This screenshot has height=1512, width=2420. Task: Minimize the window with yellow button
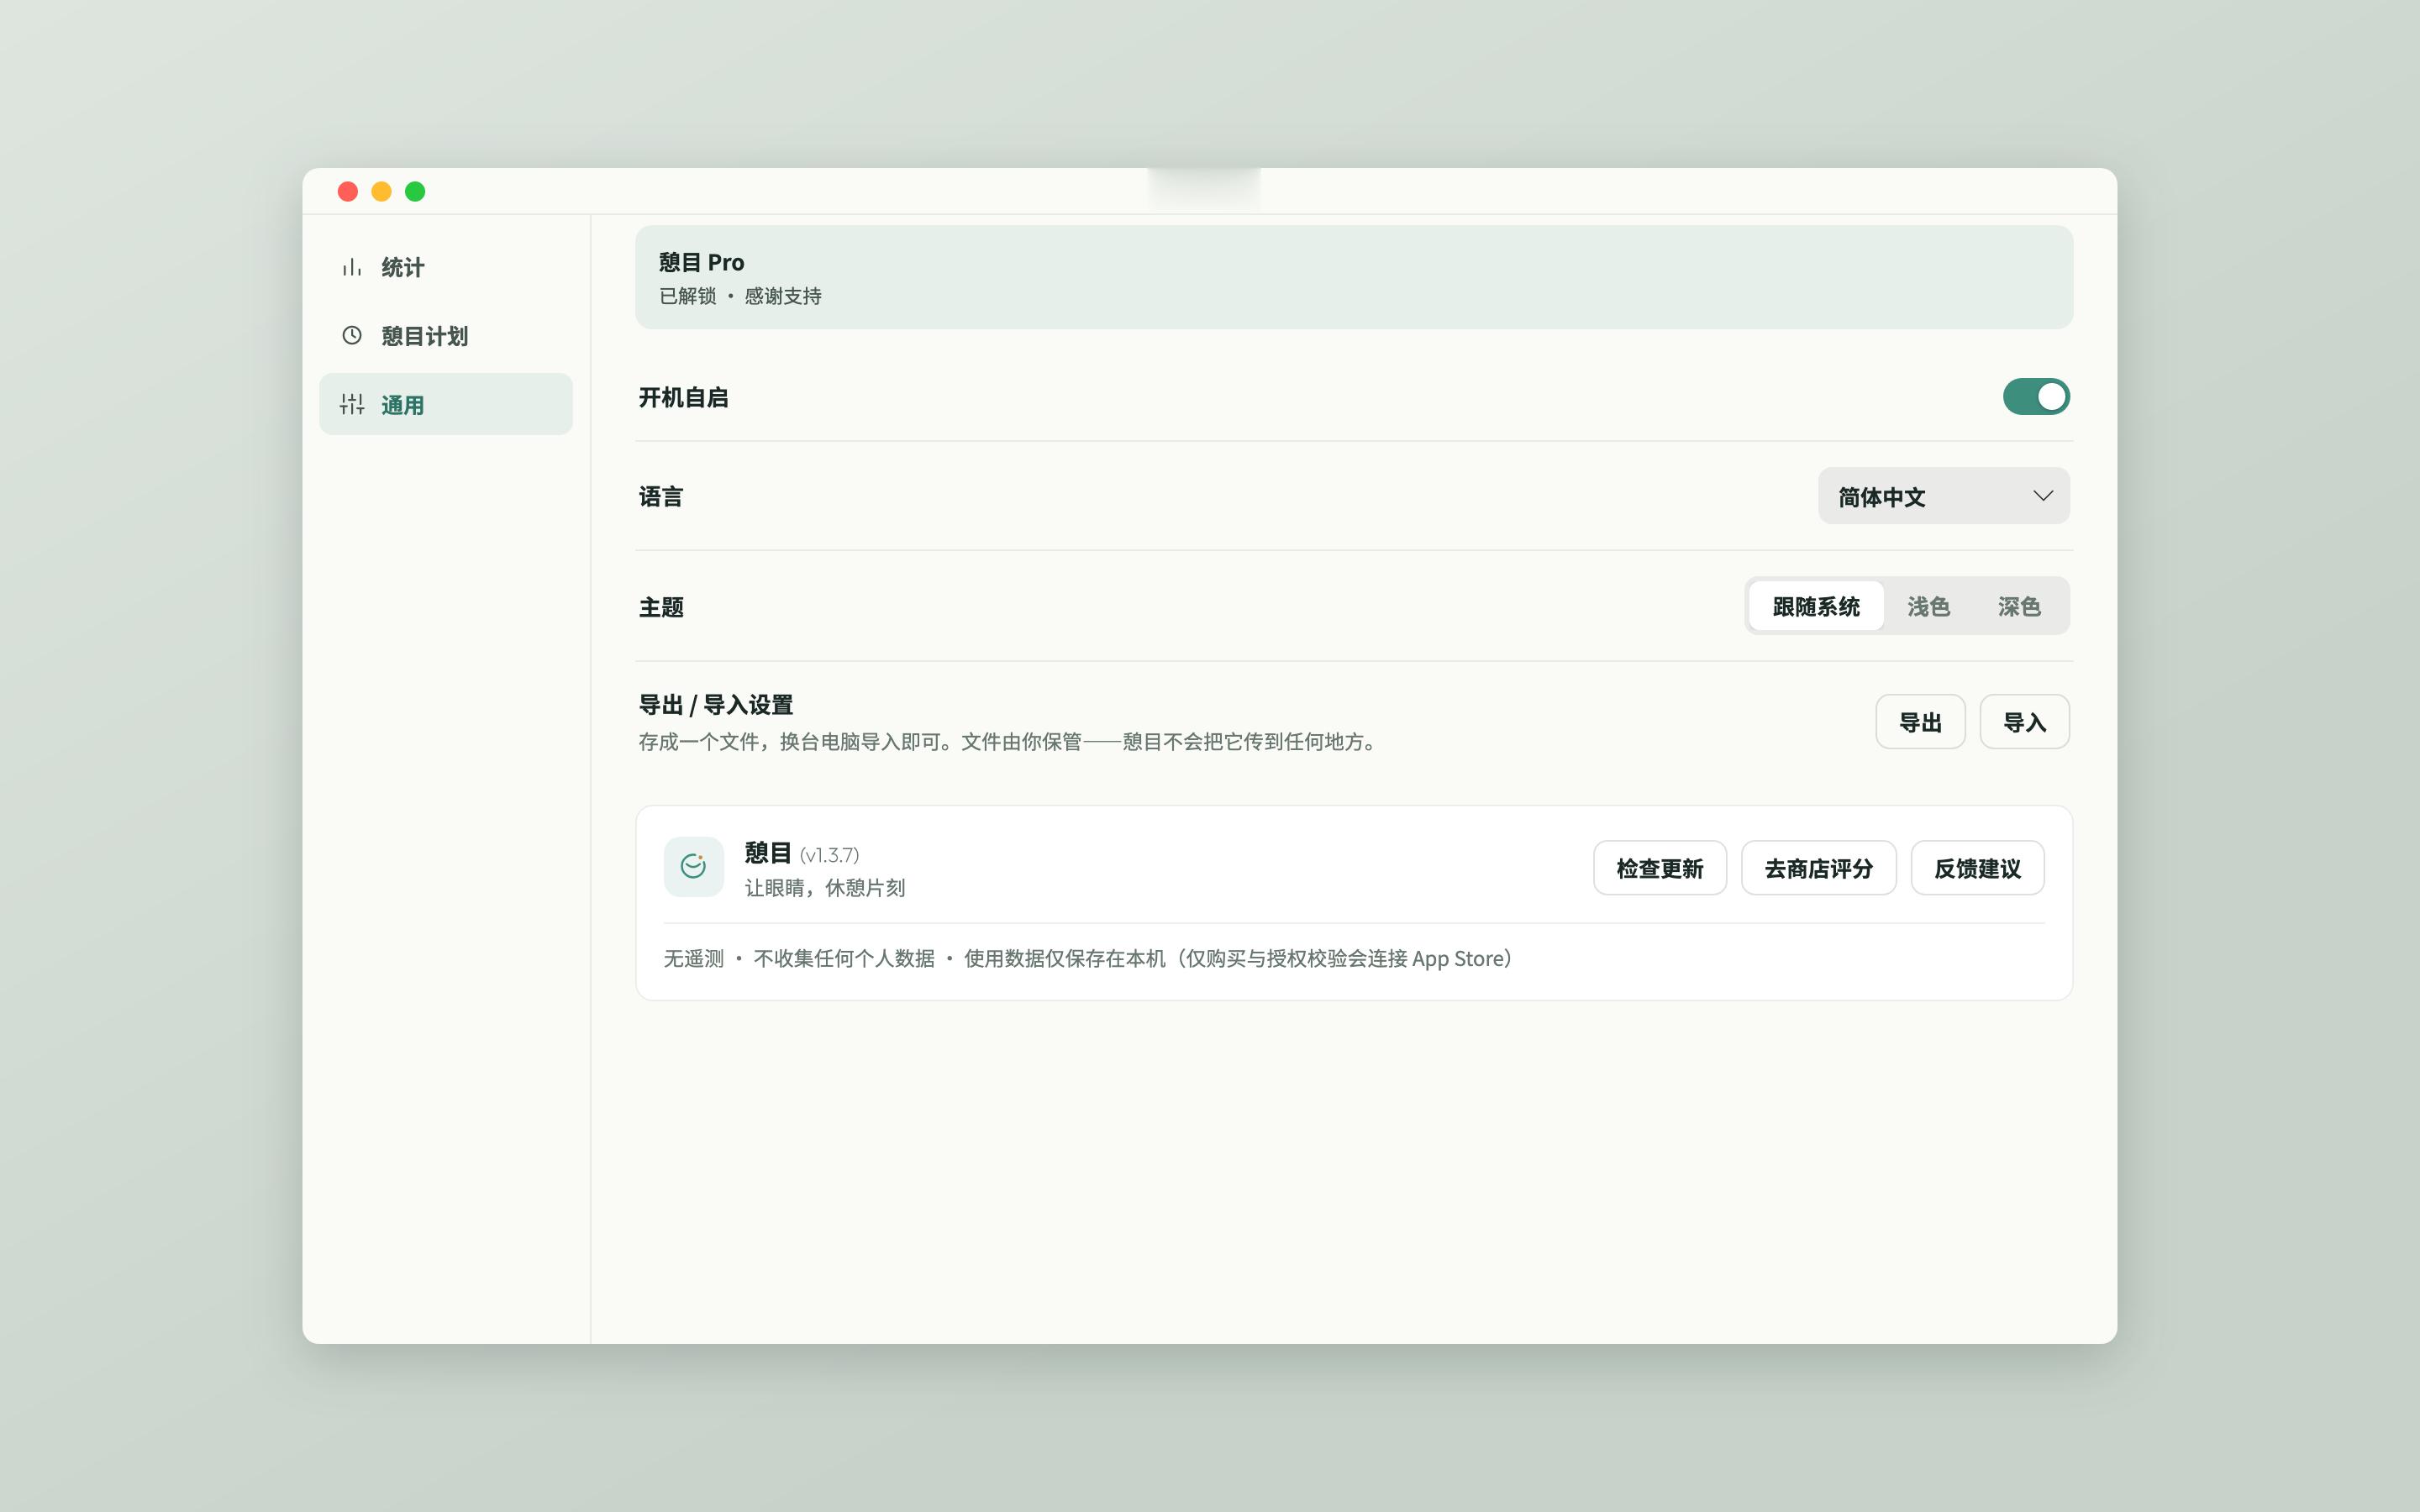381,191
